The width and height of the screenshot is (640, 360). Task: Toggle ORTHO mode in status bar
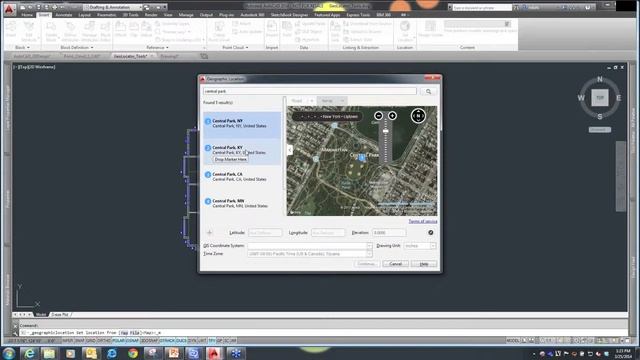pos(104,341)
